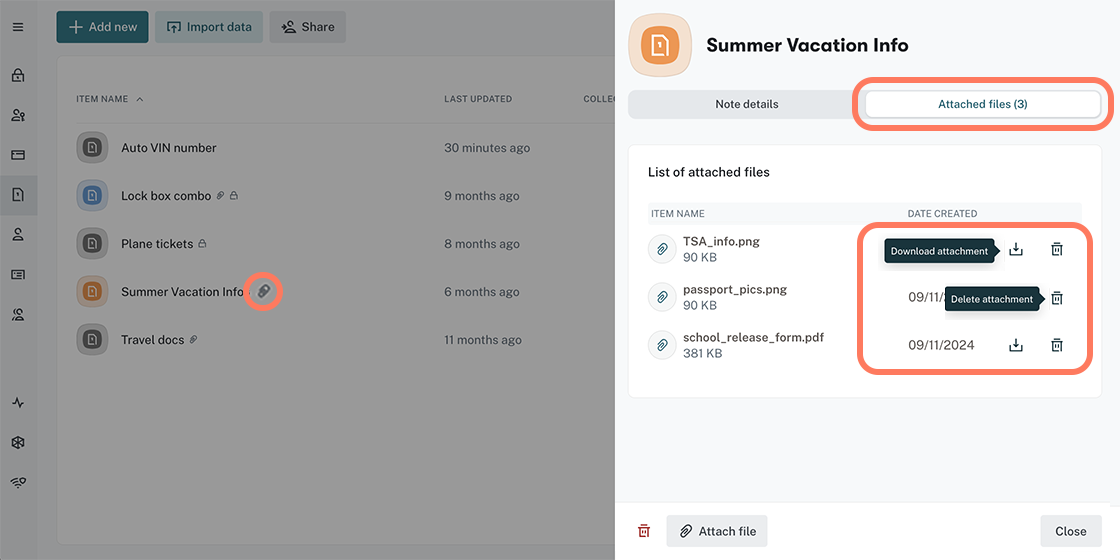Open the padlock logins section in sidebar
Screen dimensions: 1120x560
18,75
